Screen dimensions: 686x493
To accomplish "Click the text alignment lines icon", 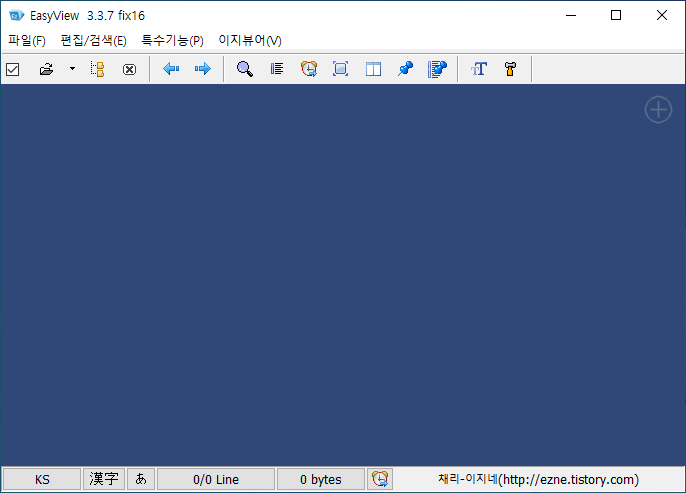I will pyautogui.click(x=277, y=69).
